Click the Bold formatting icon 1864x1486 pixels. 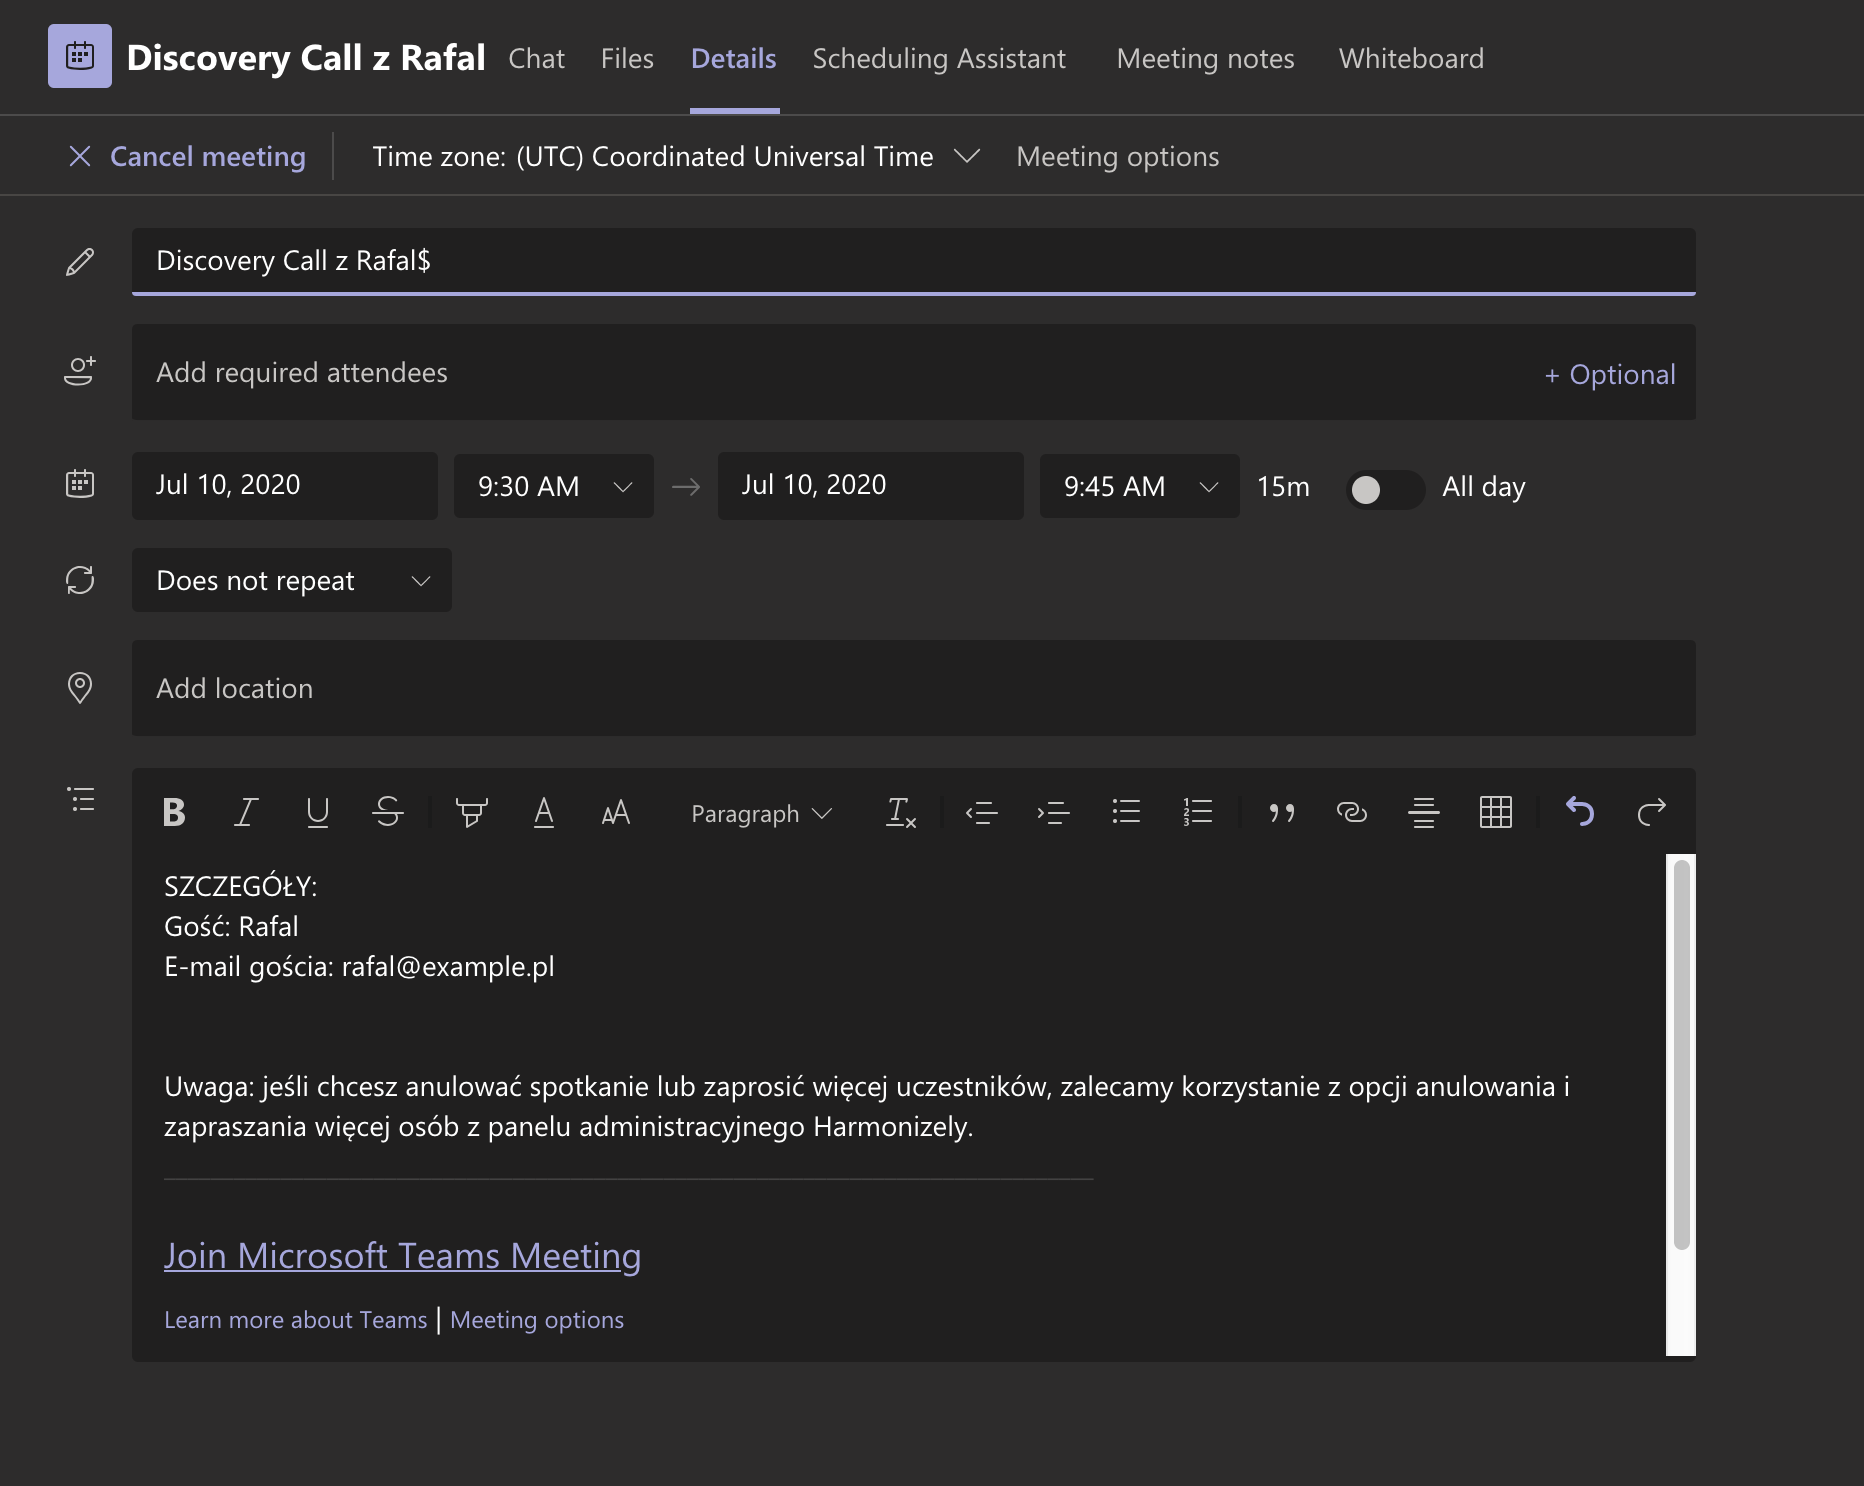(x=174, y=812)
